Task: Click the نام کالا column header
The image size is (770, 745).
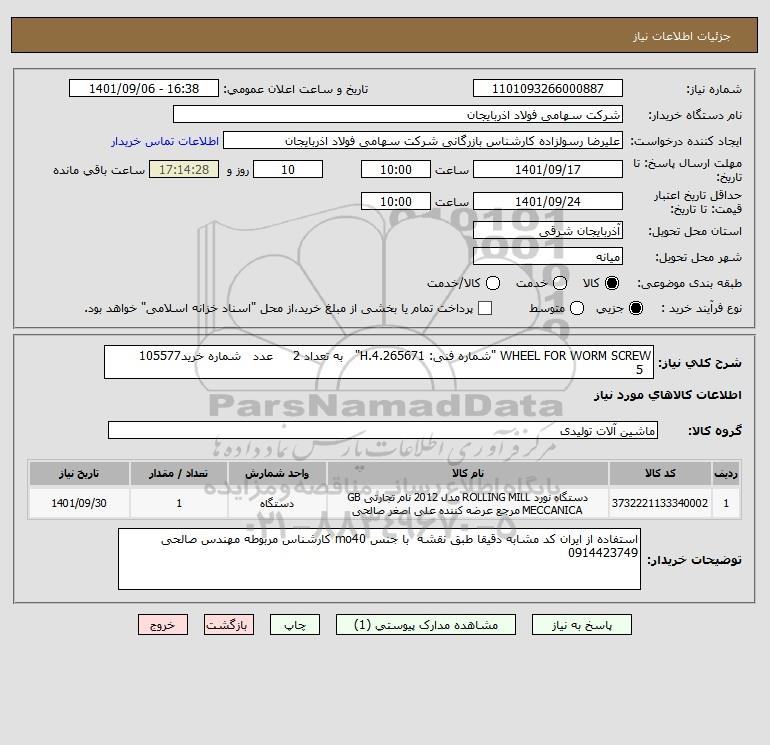Action: [468, 473]
